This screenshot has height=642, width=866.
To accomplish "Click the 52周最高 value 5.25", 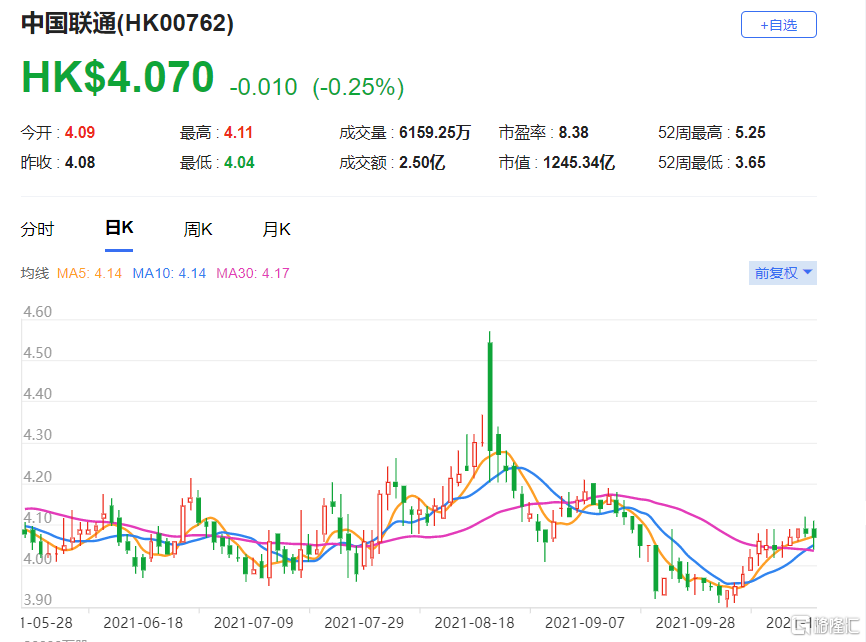I will (749, 132).
